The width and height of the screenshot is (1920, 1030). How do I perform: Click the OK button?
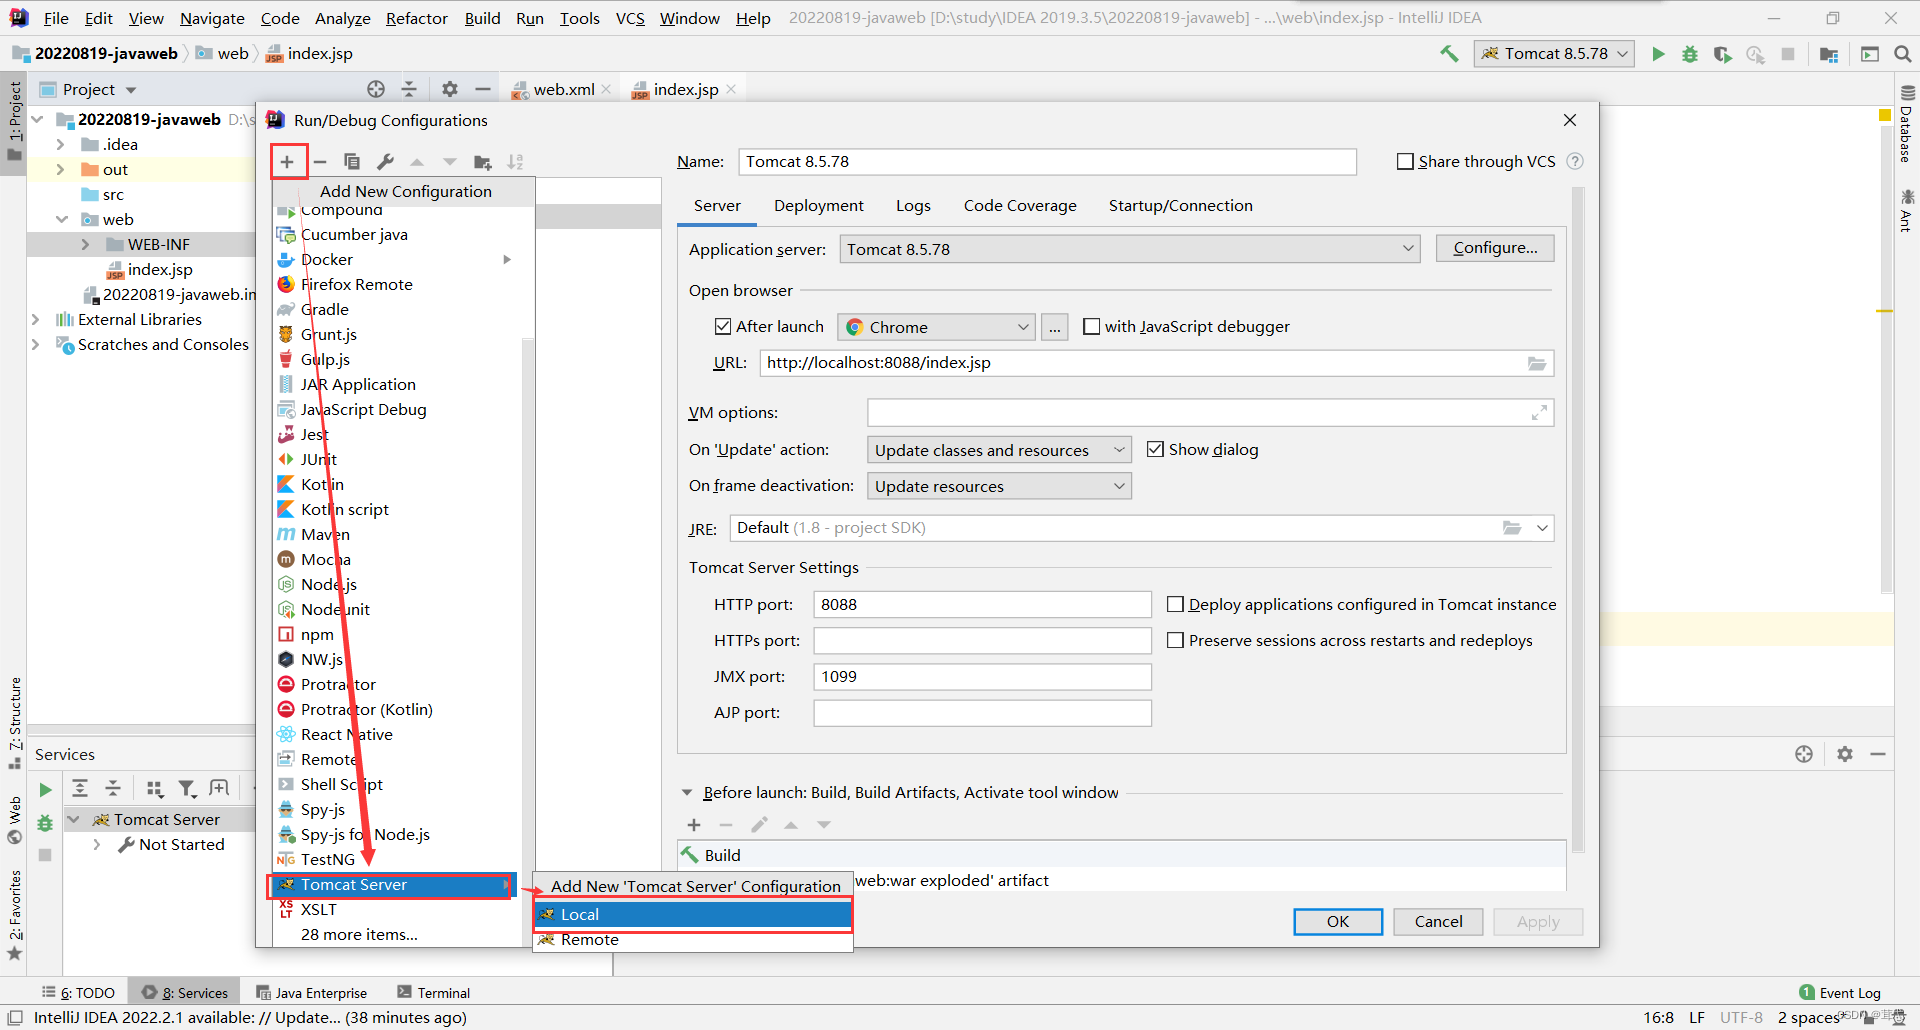(1338, 921)
